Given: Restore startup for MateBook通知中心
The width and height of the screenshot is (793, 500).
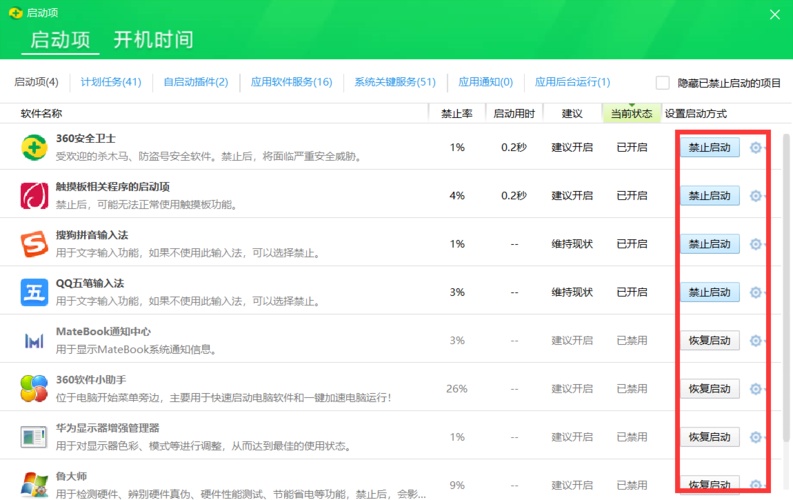Looking at the screenshot, I should [x=710, y=341].
